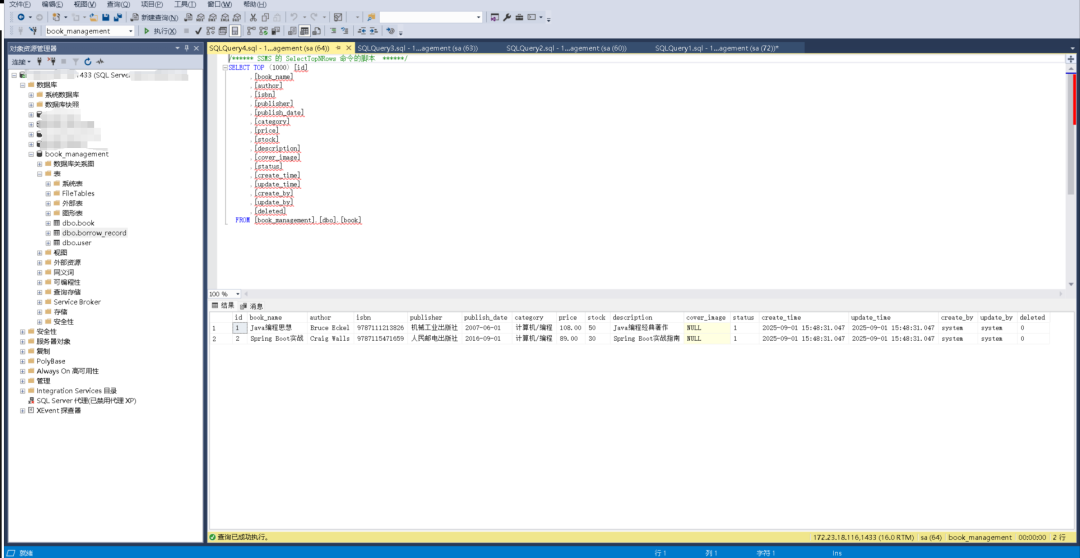Select the FileTables folder in tree
The width and height of the screenshot is (1080, 558).
click(x=78, y=194)
